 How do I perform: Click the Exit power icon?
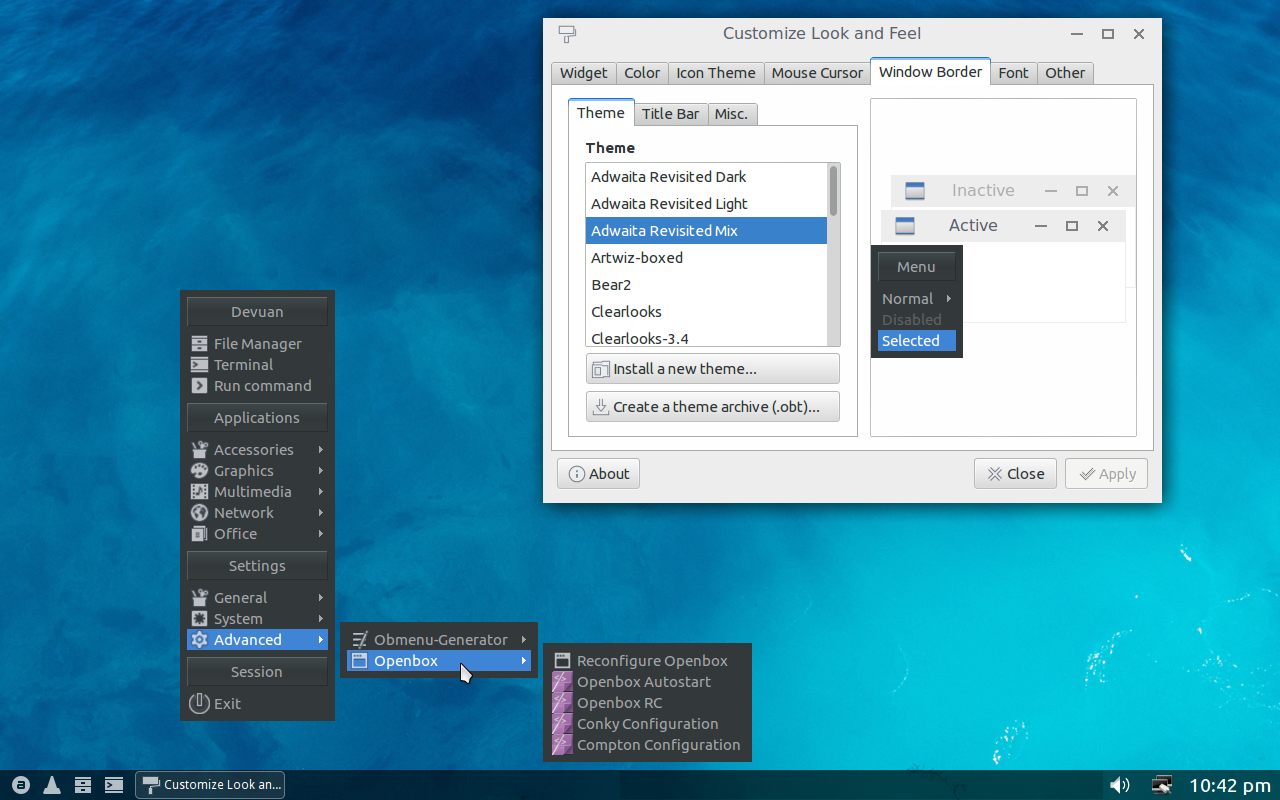click(199, 703)
